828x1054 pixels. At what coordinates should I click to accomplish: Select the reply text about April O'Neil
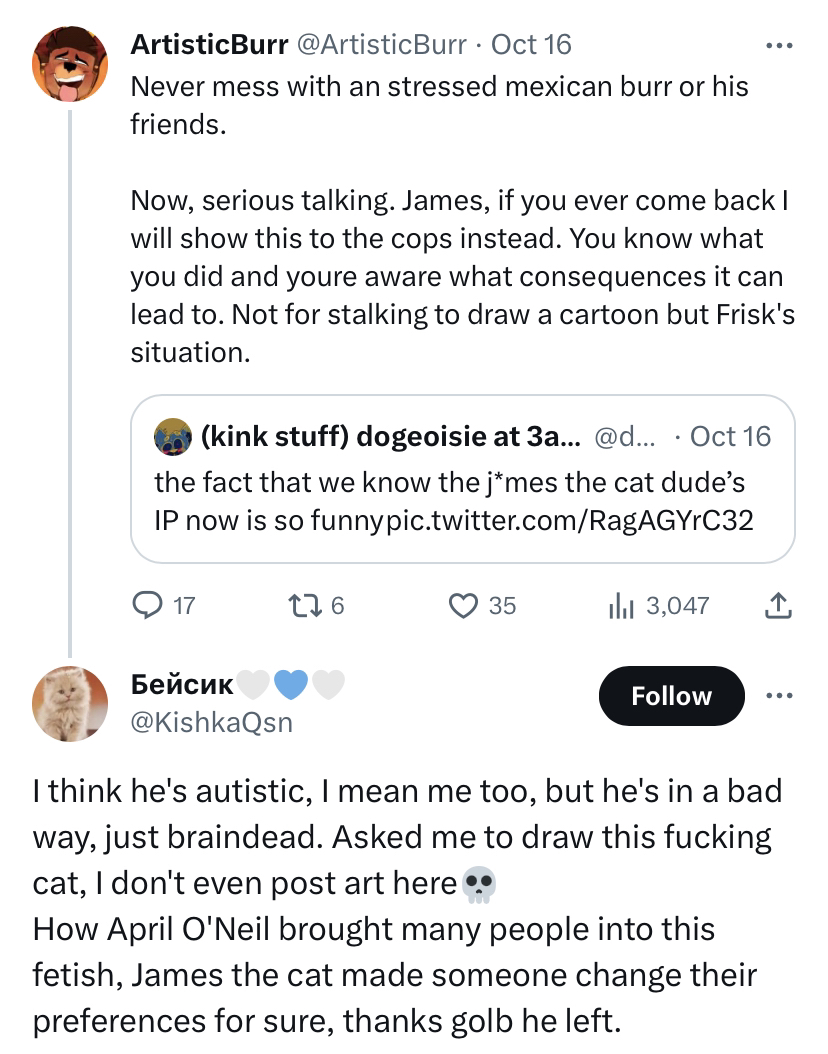395,975
